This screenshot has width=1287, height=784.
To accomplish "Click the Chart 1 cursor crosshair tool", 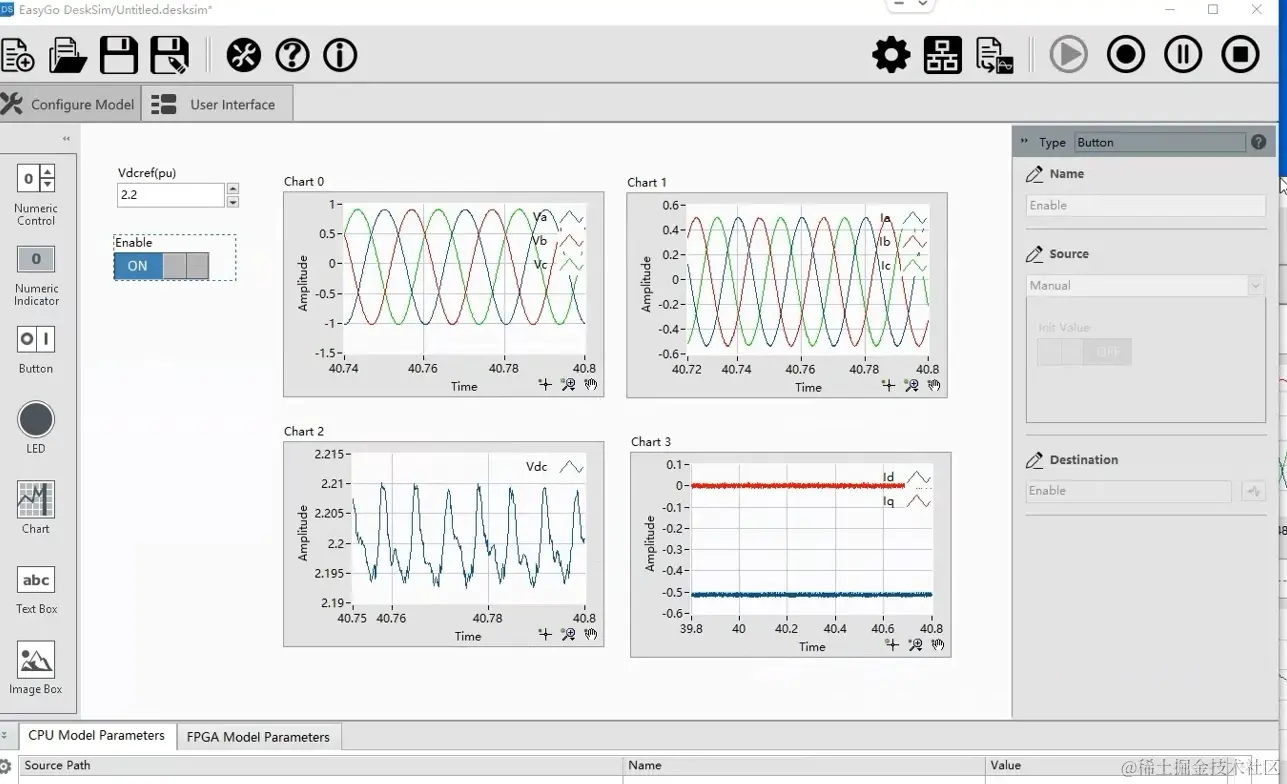I will point(888,385).
